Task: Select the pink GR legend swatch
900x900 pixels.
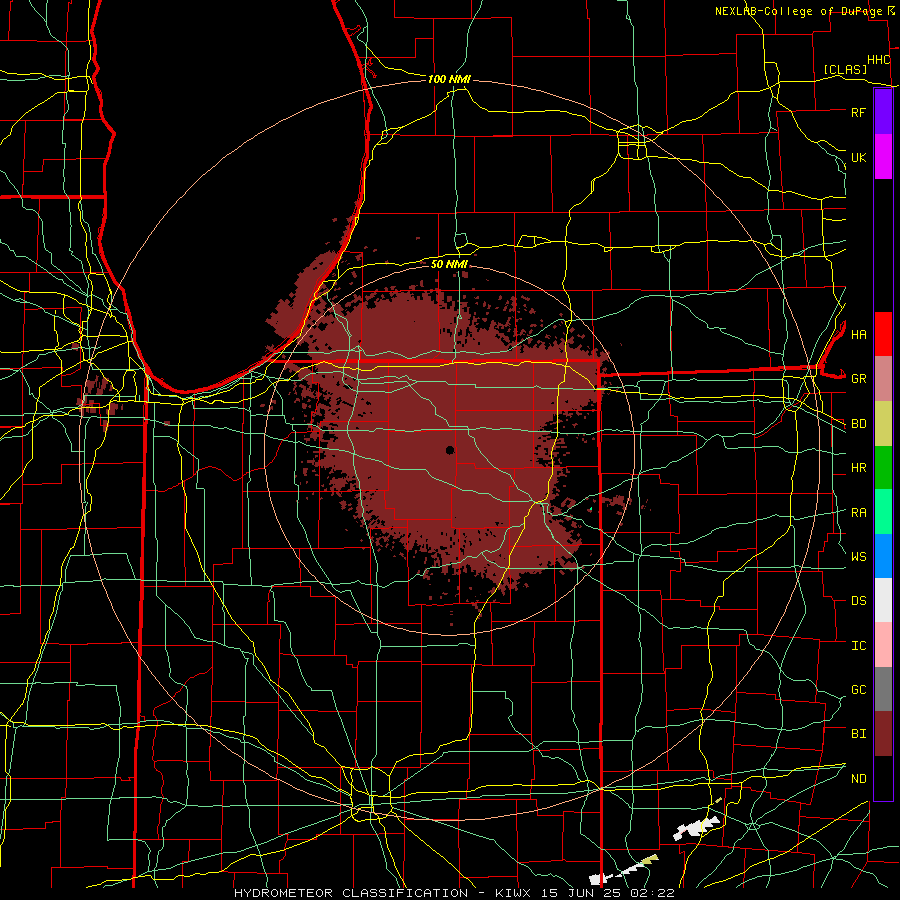Action: point(883,379)
